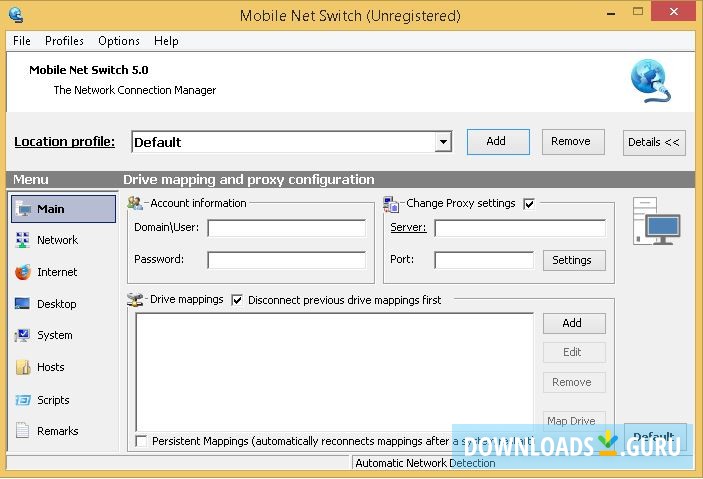
Task: Click Automatic Network Detection status text
Action: tap(425, 463)
